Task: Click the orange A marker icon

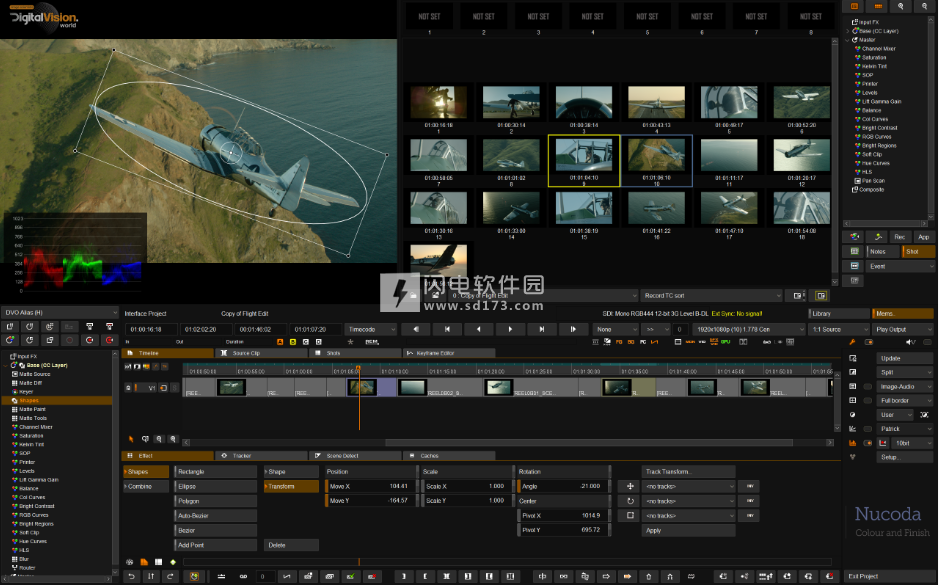Action: 280,342
